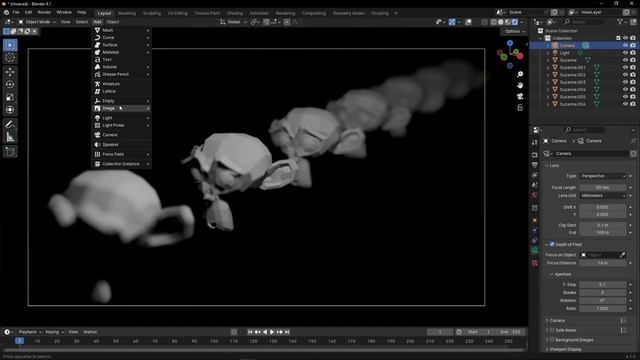Viewport: 640px width, 360px height.
Task: Toggle the Safe Areas checkbox
Action: pyautogui.click(x=552, y=330)
